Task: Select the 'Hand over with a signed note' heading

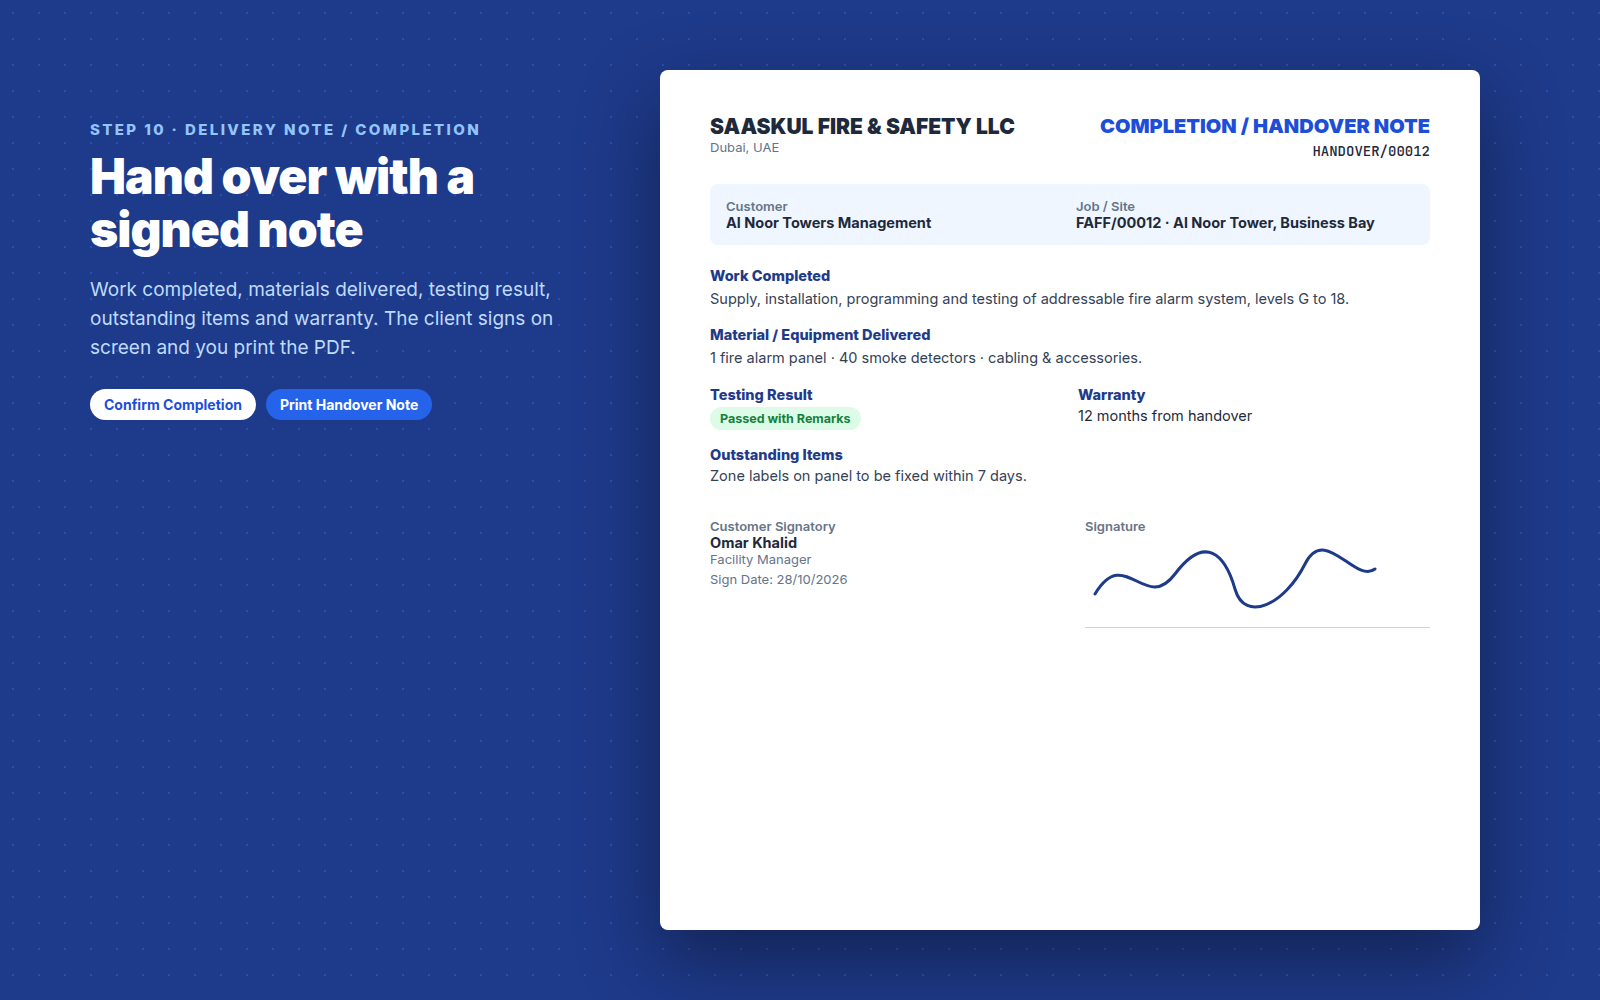Action: tap(282, 203)
